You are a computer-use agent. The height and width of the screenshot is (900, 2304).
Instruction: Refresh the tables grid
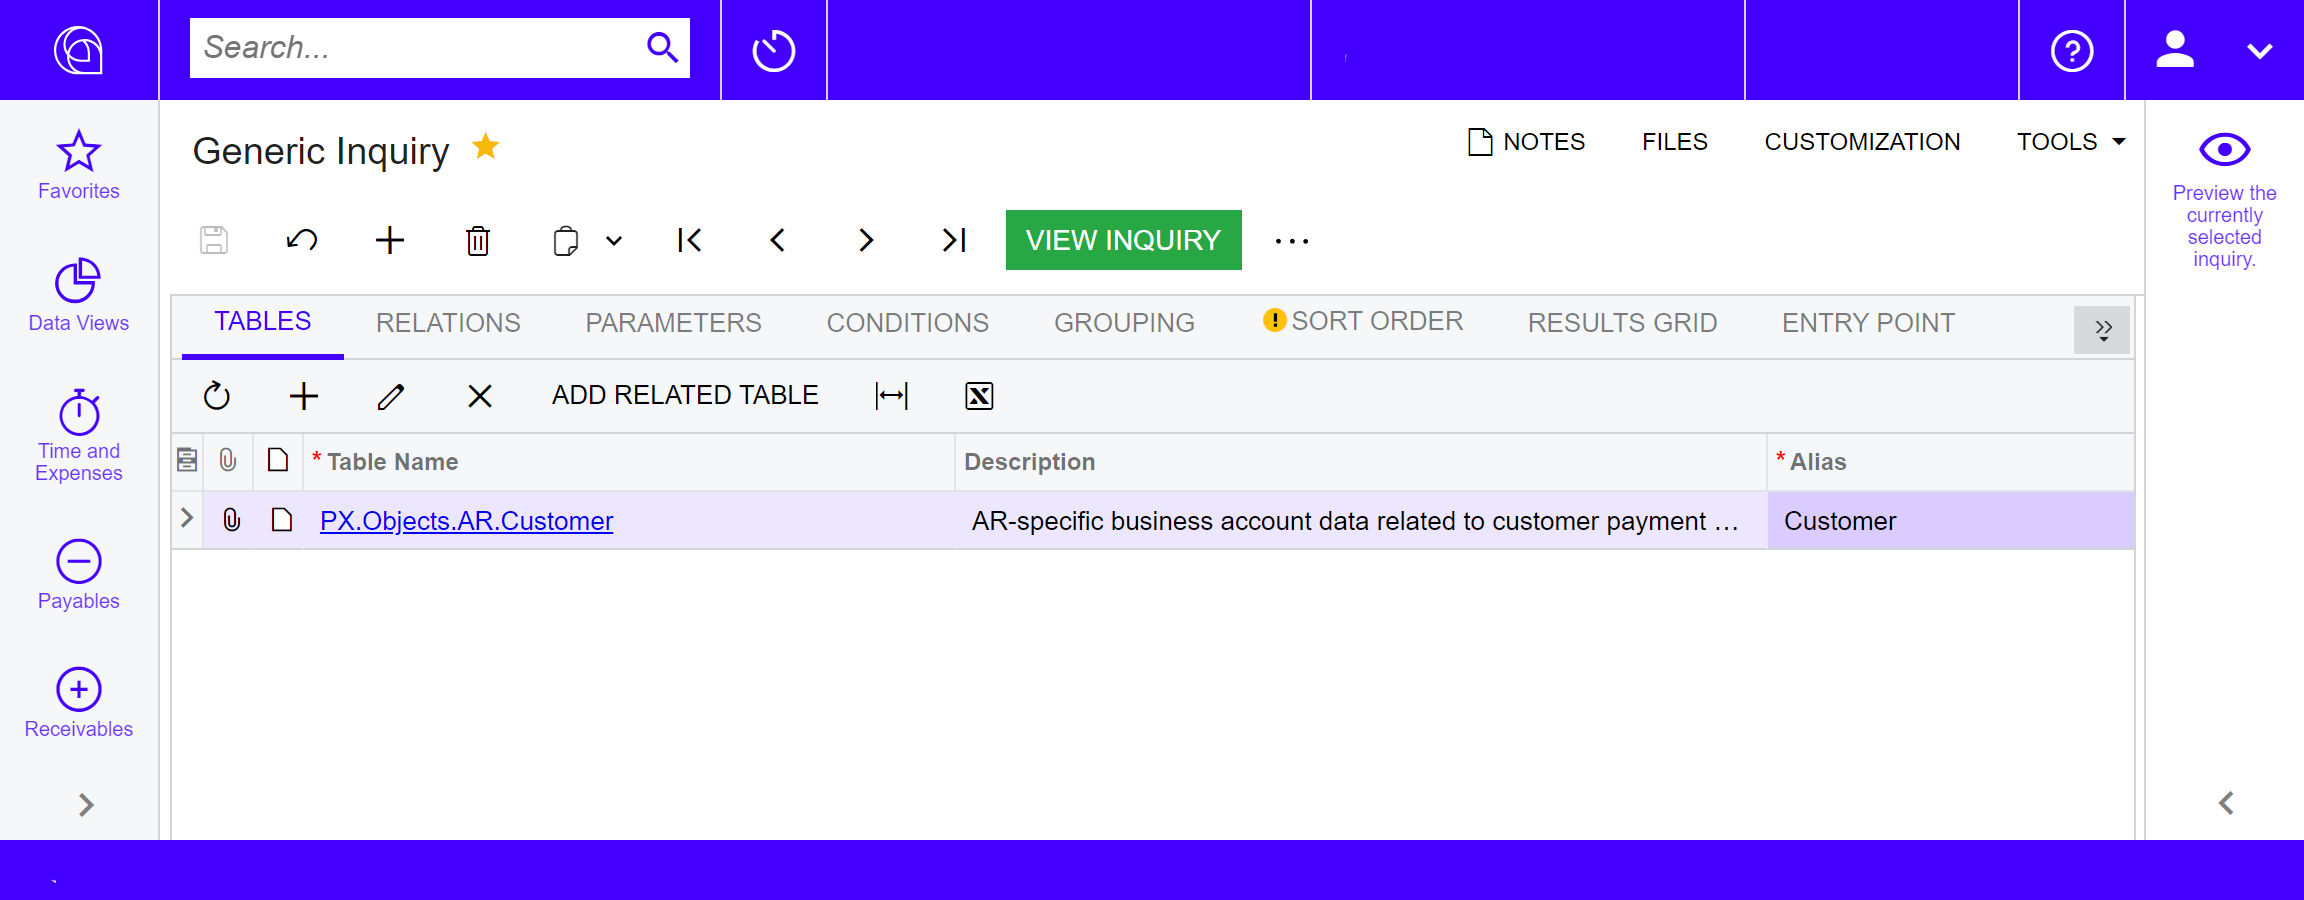(x=216, y=396)
